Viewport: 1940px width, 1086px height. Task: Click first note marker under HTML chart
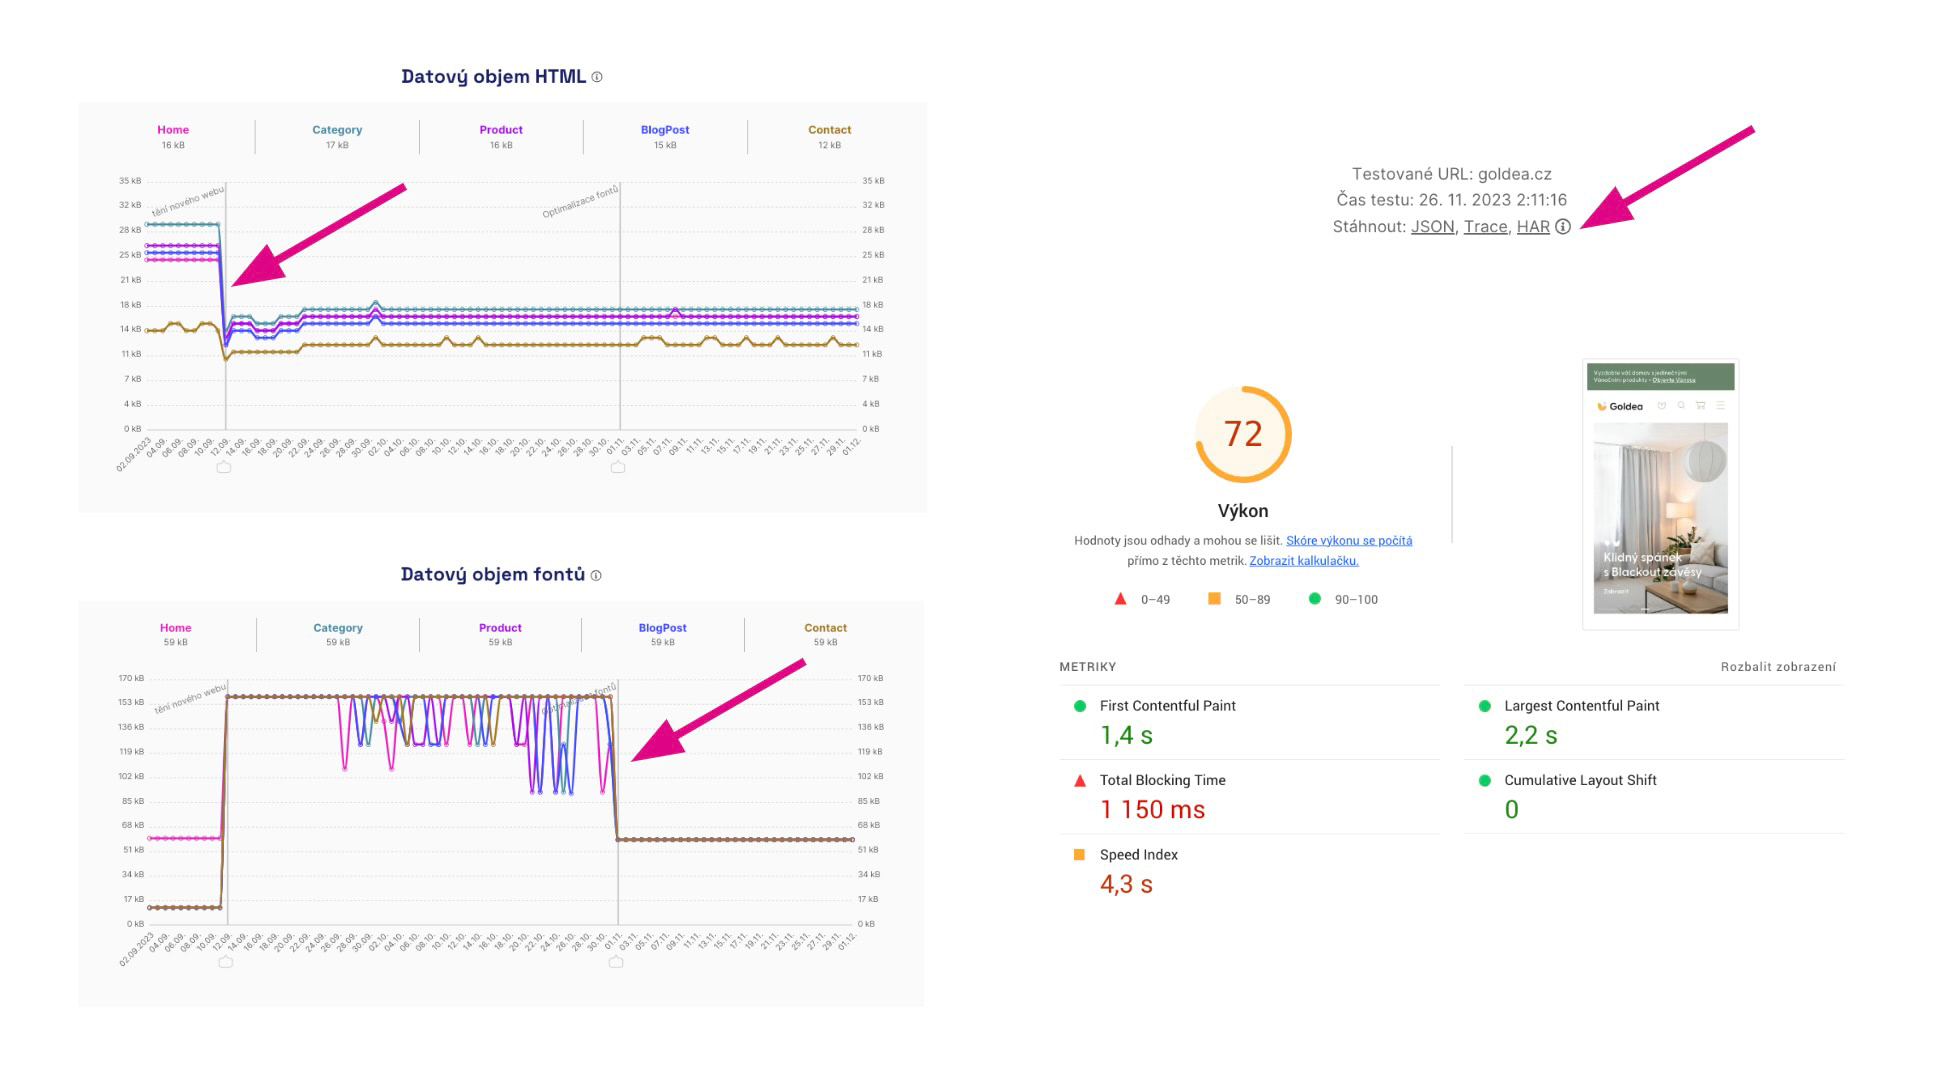224,467
